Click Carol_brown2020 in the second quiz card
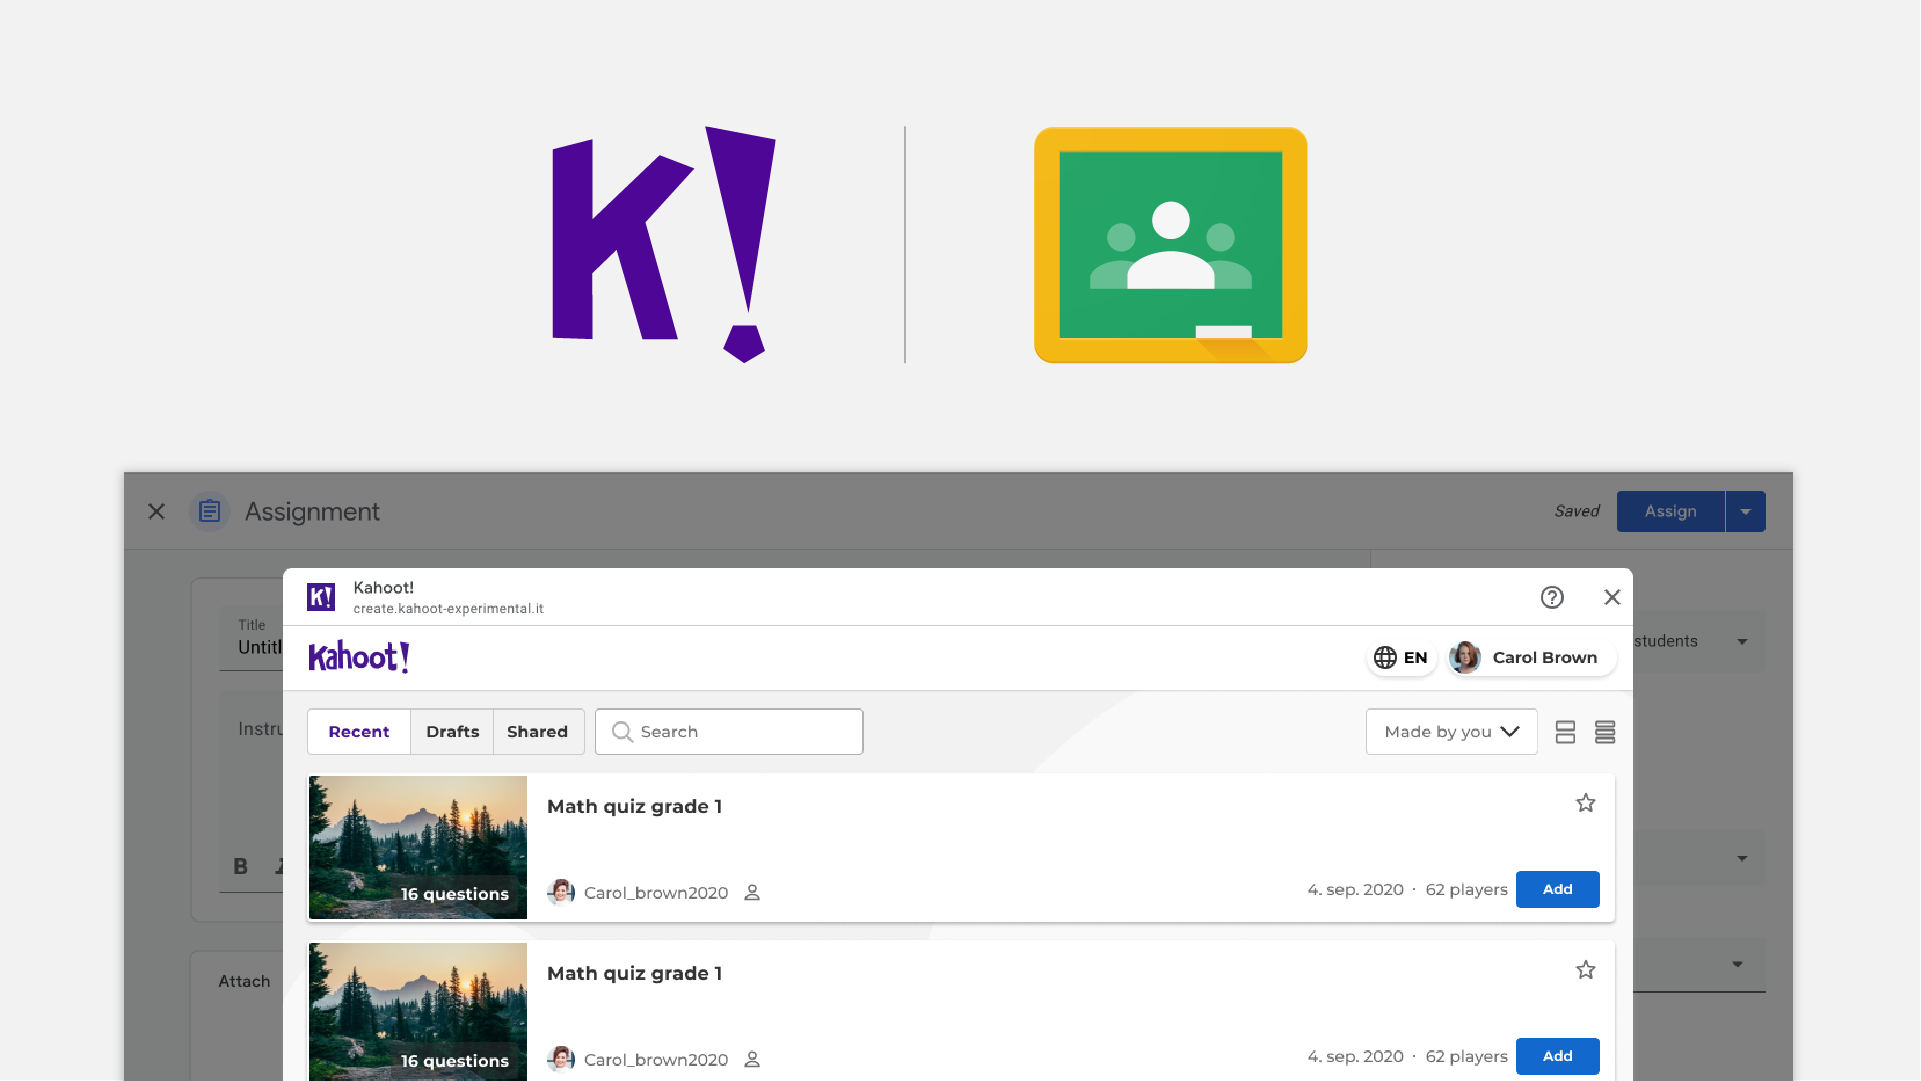The image size is (1921, 1081). click(x=656, y=1060)
